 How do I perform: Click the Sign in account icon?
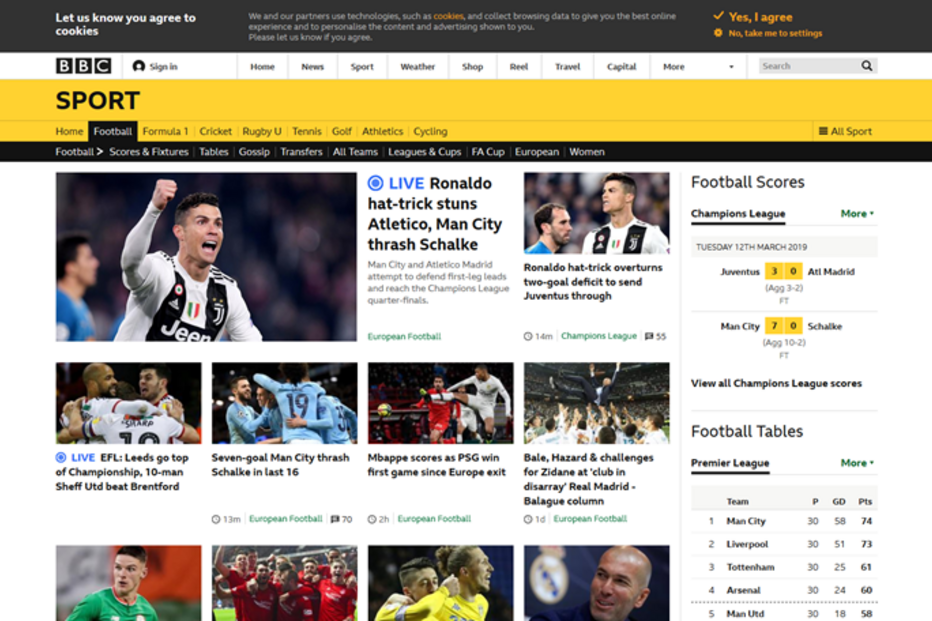coord(139,67)
